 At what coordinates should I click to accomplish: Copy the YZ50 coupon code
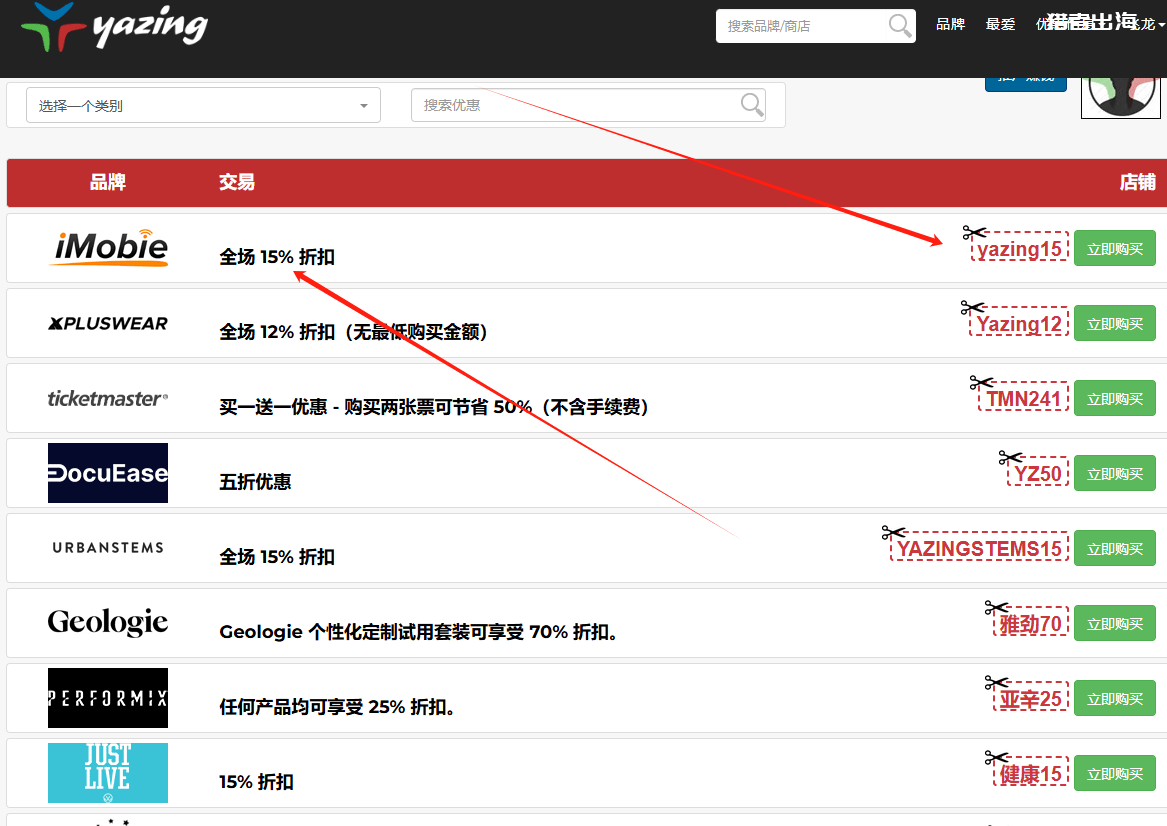(x=1038, y=474)
